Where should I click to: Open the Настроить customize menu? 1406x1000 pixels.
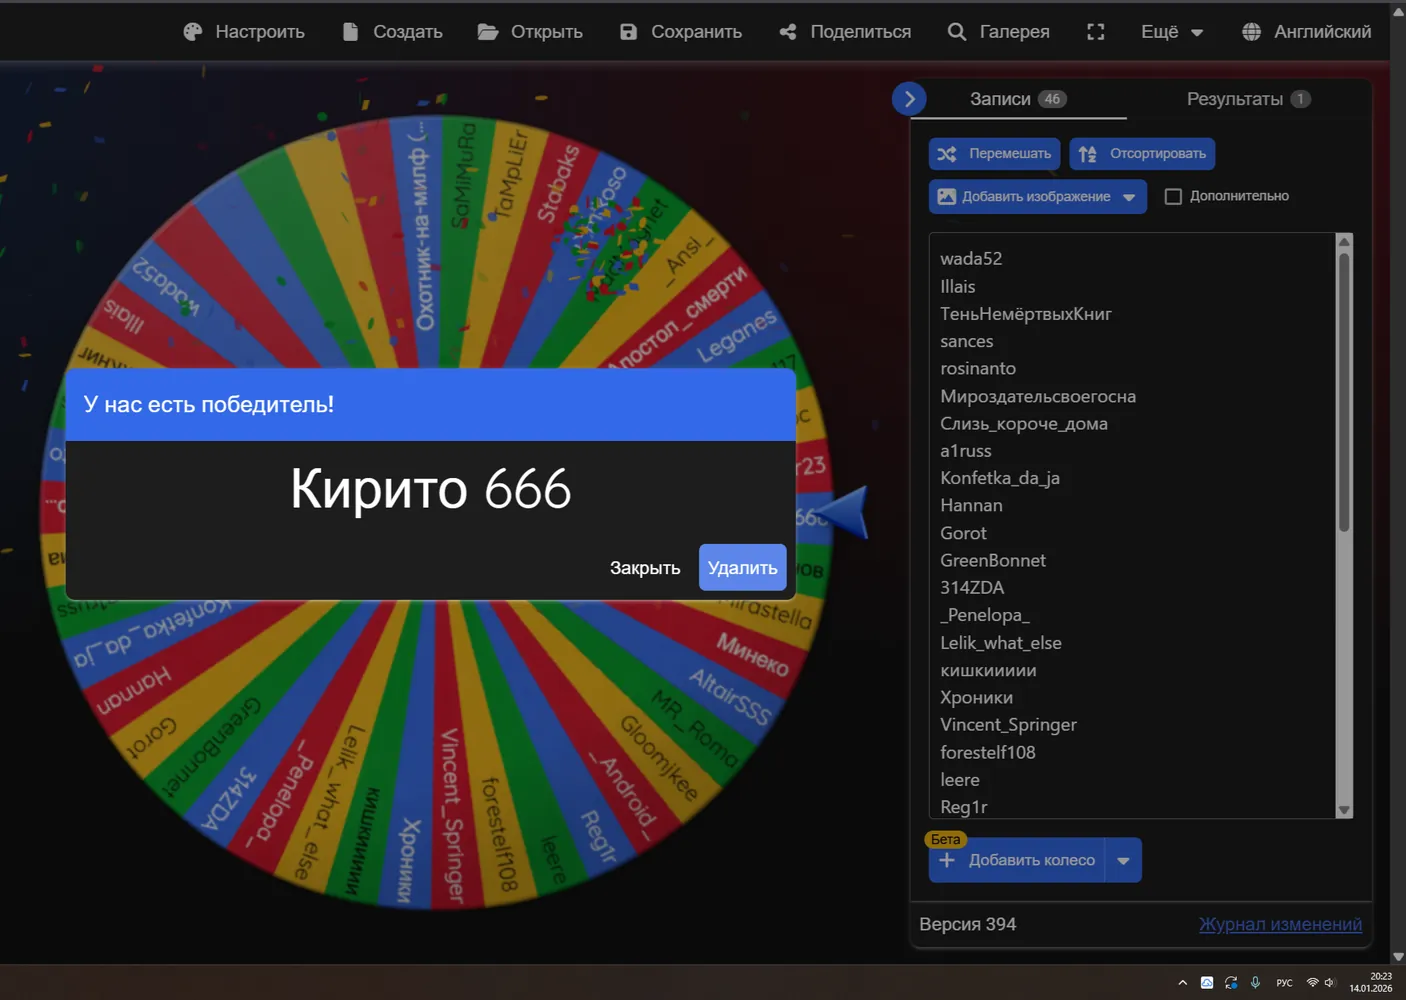(244, 32)
